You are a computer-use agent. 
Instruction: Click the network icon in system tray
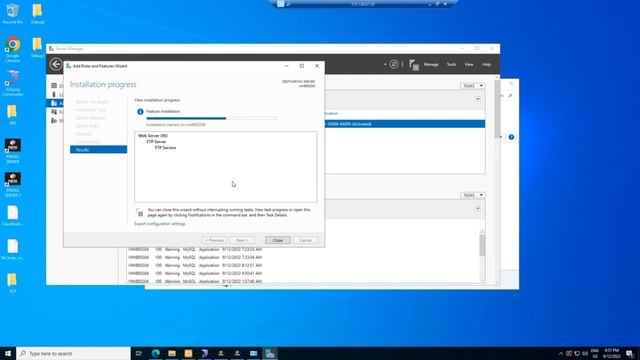click(x=577, y=353)
